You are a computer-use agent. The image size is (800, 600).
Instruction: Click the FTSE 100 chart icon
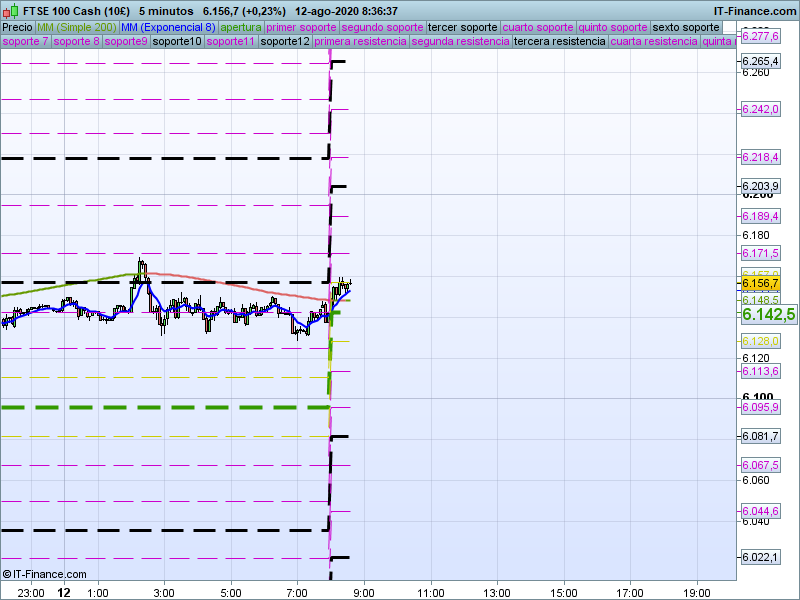pyautogui.click(x=10, y=11)
